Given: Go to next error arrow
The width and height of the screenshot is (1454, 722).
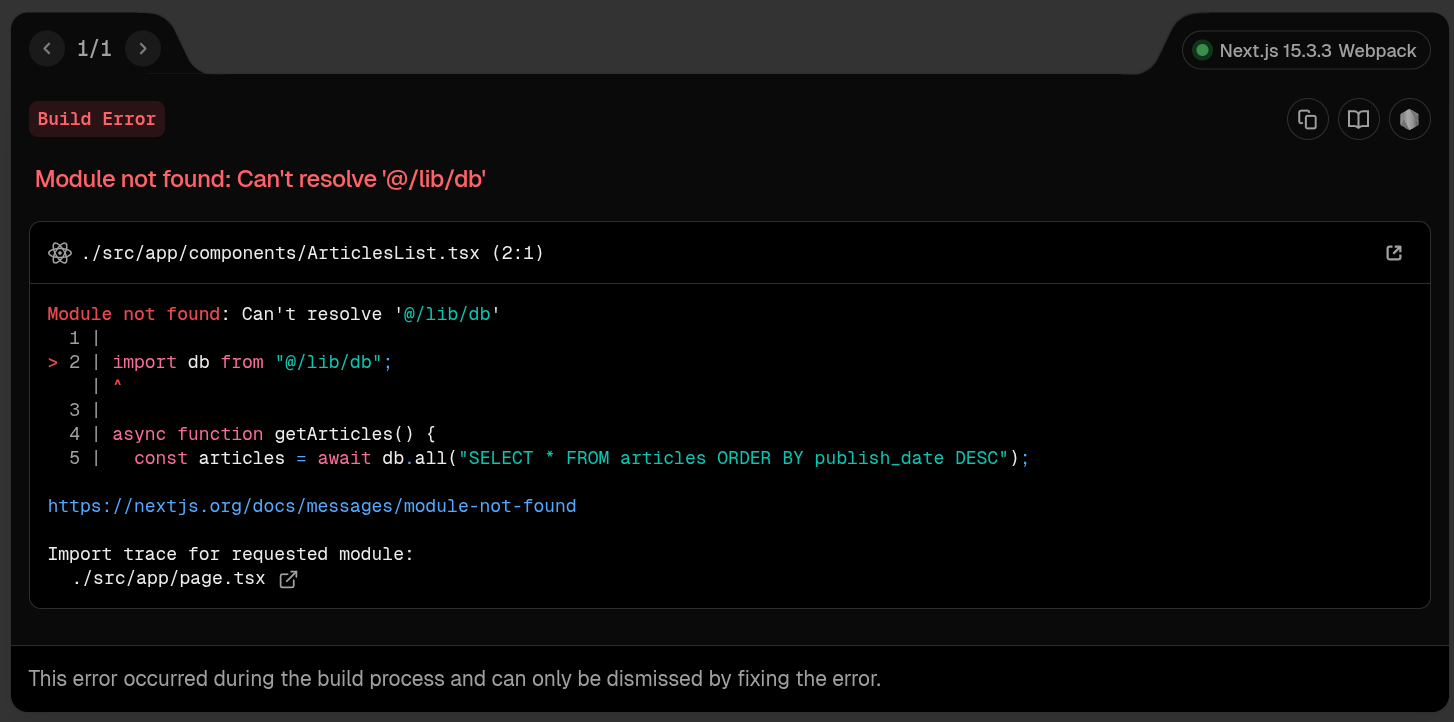Looking at the screenshot, I should pyautogui.click(x=143, y=48).
